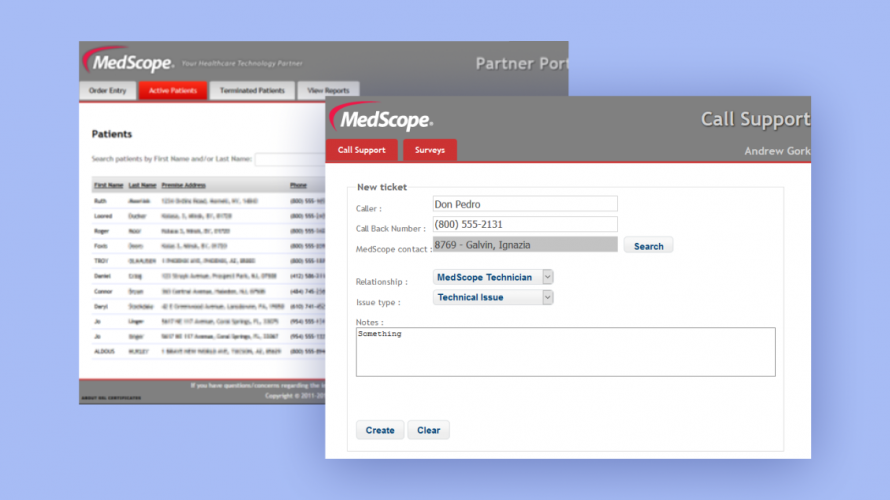Click the MedScope contact field with Galvin, Ignazia
Viewport: 890px width, 500px height.
pyautogui.click(x=525, y=245)
